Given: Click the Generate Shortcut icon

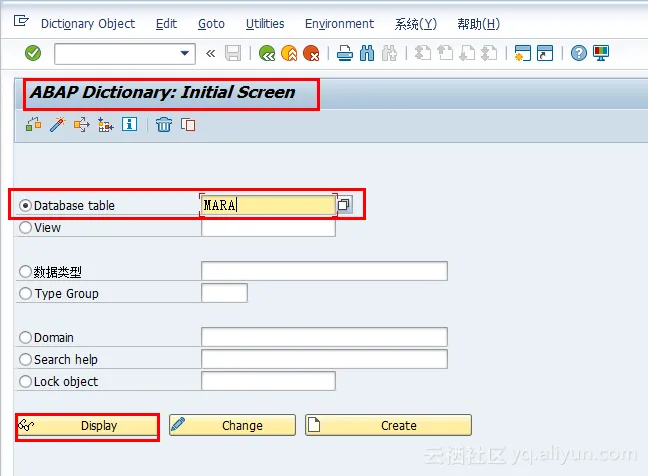Looking at the screenshot, I should pos(545,53).
